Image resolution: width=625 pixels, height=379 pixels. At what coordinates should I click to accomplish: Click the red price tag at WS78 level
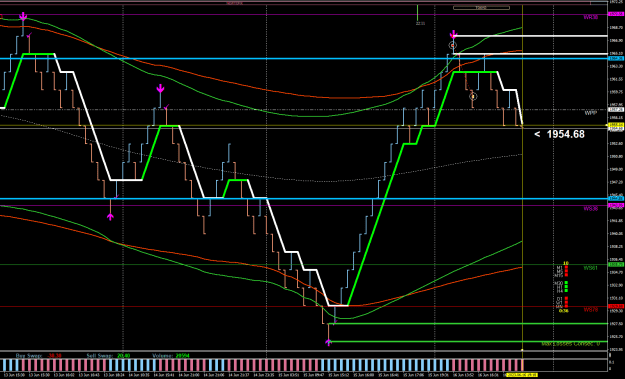coord(615,306)
